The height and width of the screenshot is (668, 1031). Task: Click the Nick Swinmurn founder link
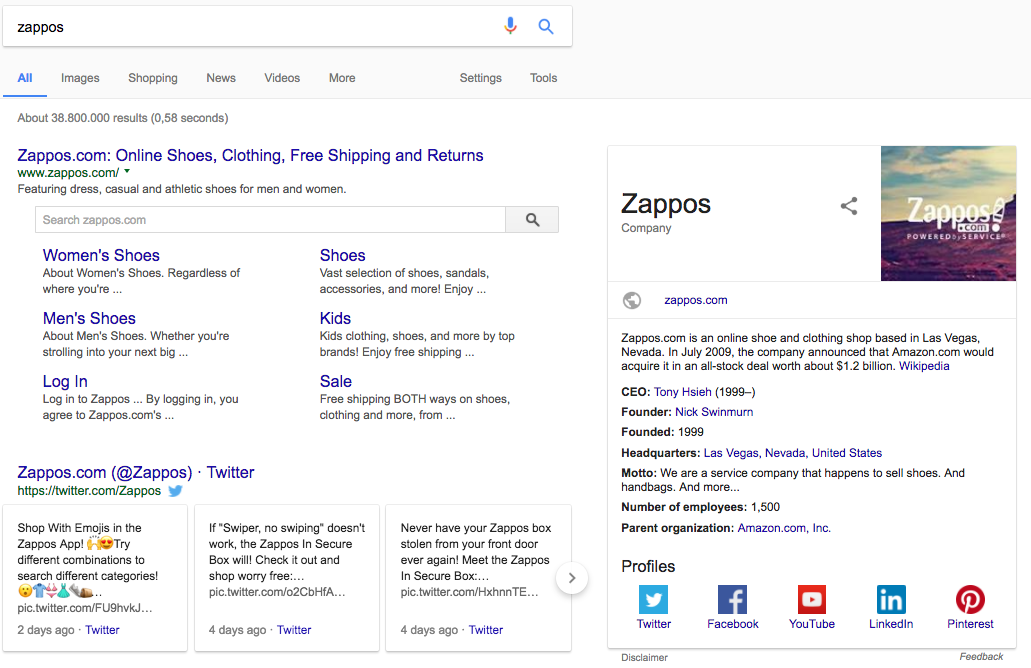[714, 412]
